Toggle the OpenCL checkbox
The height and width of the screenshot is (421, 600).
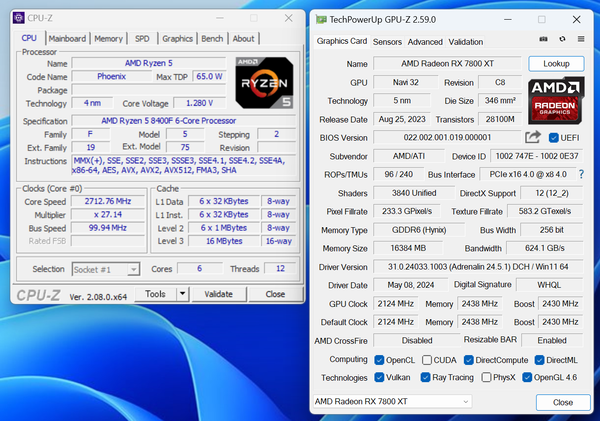pyautogui.click(x=379, y=360)
